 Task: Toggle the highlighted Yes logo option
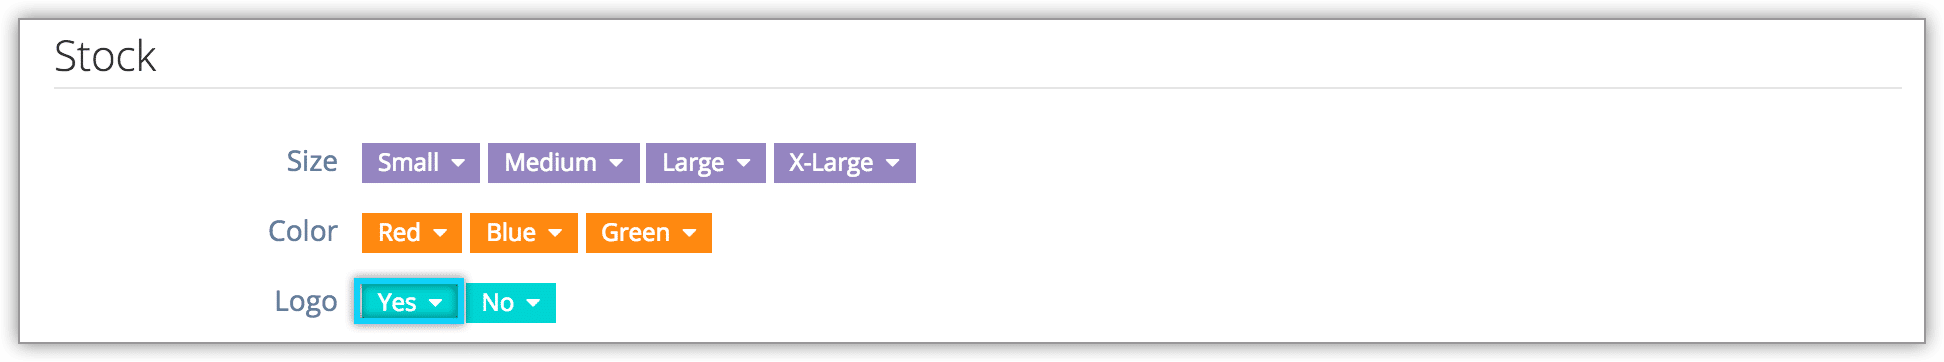tap(409, 302)
